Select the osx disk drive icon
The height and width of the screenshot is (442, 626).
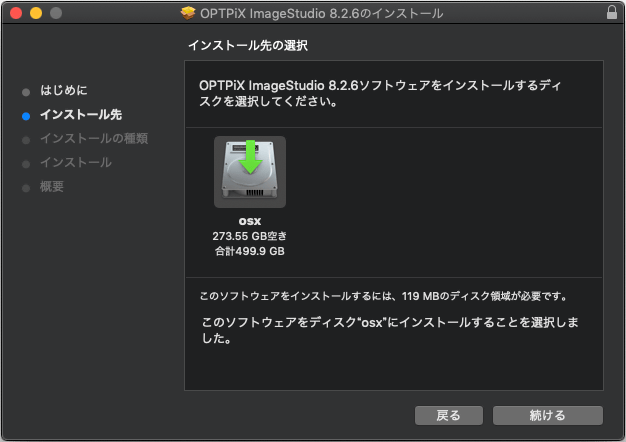[x=250, y=172]
